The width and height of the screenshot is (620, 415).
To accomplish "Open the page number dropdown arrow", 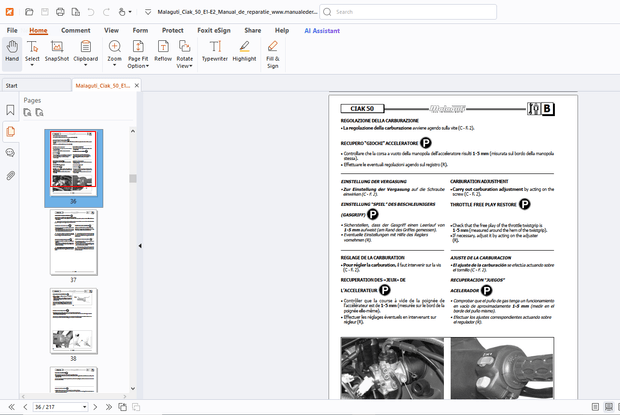I will tap(85, 407).
